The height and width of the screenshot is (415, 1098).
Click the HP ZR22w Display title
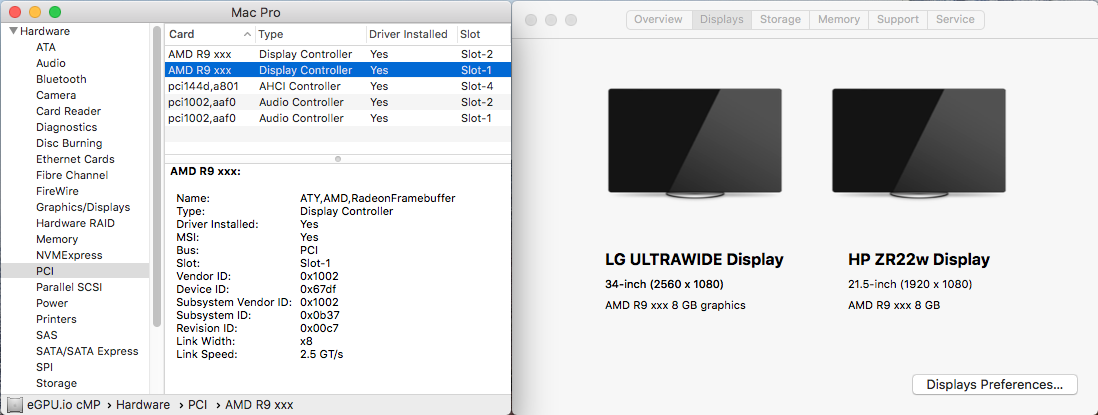point(919,260)
